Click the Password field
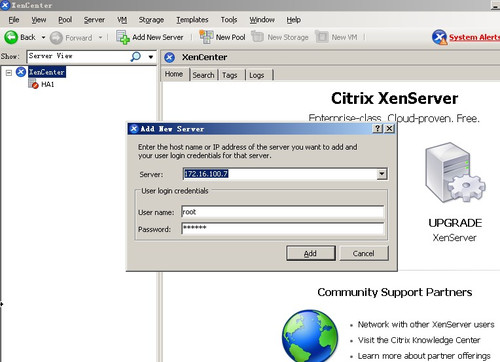 coord(283,228)
